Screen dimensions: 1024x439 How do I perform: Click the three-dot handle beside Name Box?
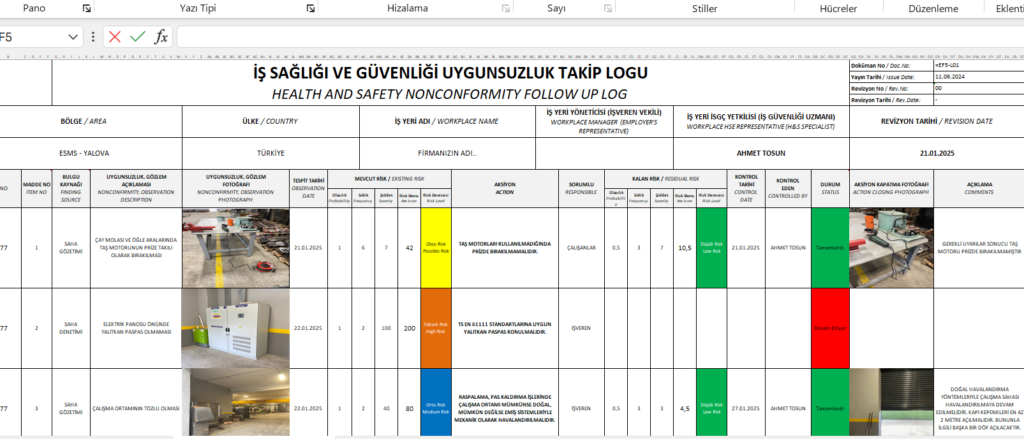[93, 37]
